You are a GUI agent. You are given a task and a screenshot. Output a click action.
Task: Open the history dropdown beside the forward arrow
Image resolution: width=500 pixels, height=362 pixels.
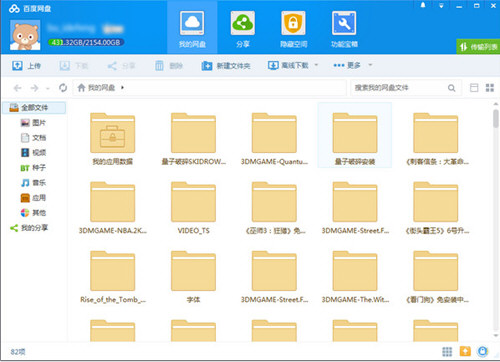(48, 88)
